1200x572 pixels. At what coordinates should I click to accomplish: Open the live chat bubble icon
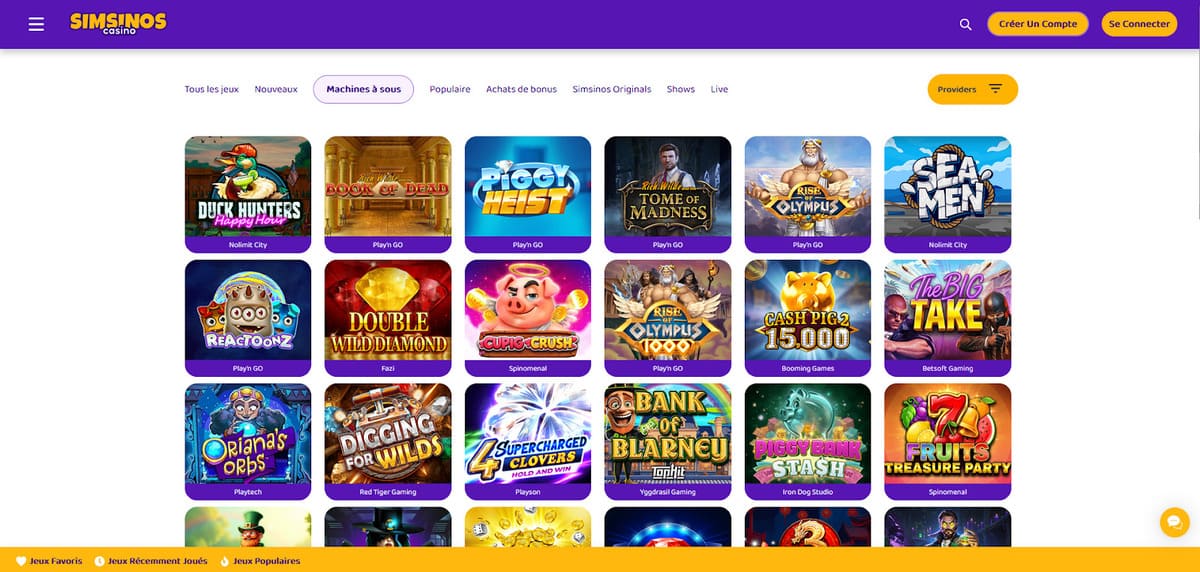pyautogui.click(x=1173, y=522)
